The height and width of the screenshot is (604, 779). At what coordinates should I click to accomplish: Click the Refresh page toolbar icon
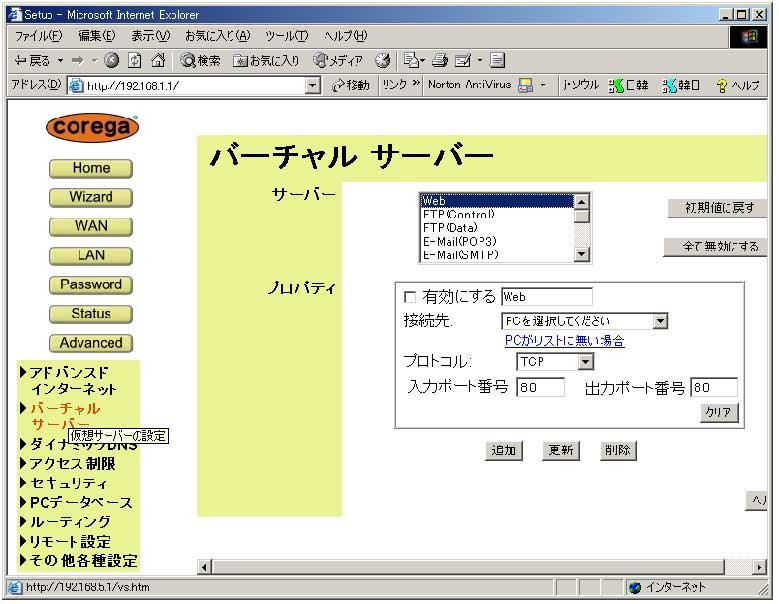[135, 61]
